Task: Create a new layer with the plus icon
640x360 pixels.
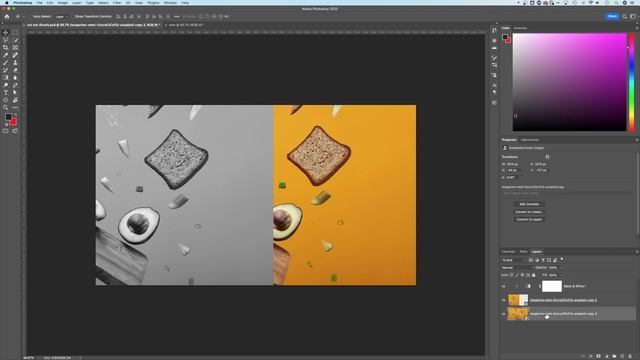Action: [x=622, y=356]
